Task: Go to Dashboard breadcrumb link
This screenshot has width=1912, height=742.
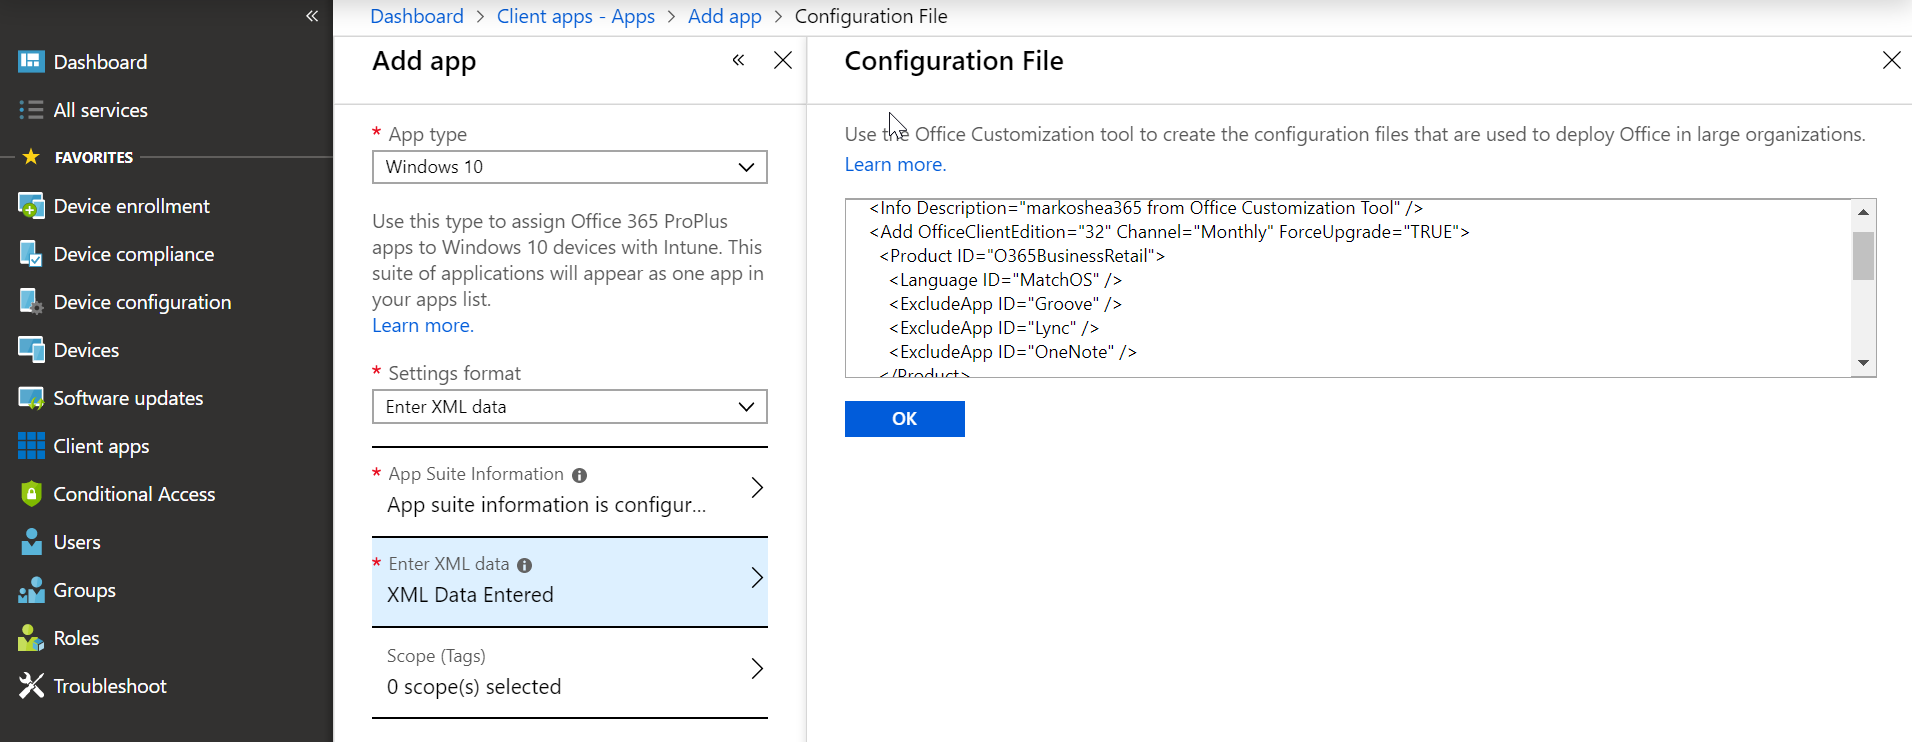Action: pyautogui.click(x=416, y=16)
